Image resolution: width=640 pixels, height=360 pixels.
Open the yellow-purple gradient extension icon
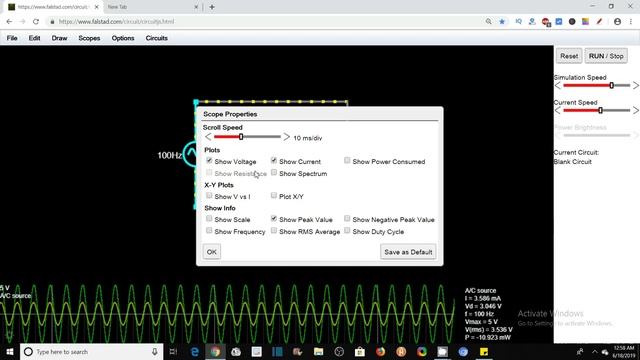point(585,22)
